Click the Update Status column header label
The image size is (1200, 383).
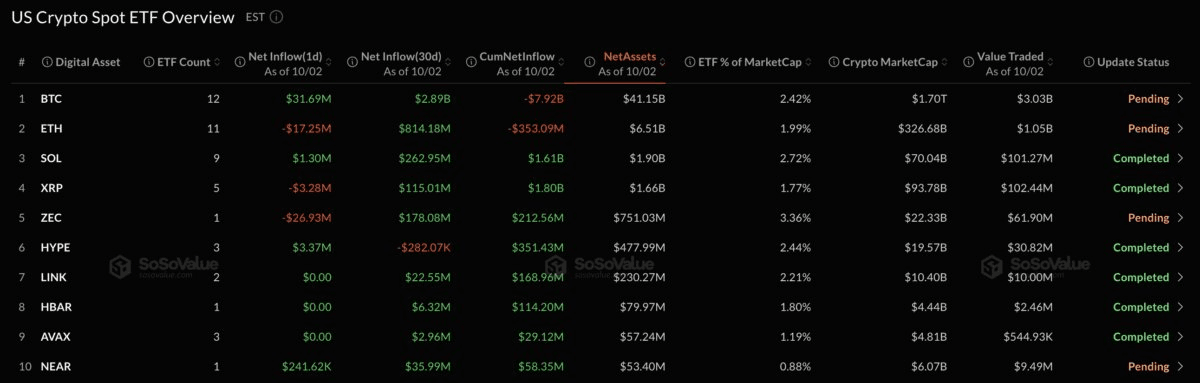pyautogui.click(x=1133, y=62)
